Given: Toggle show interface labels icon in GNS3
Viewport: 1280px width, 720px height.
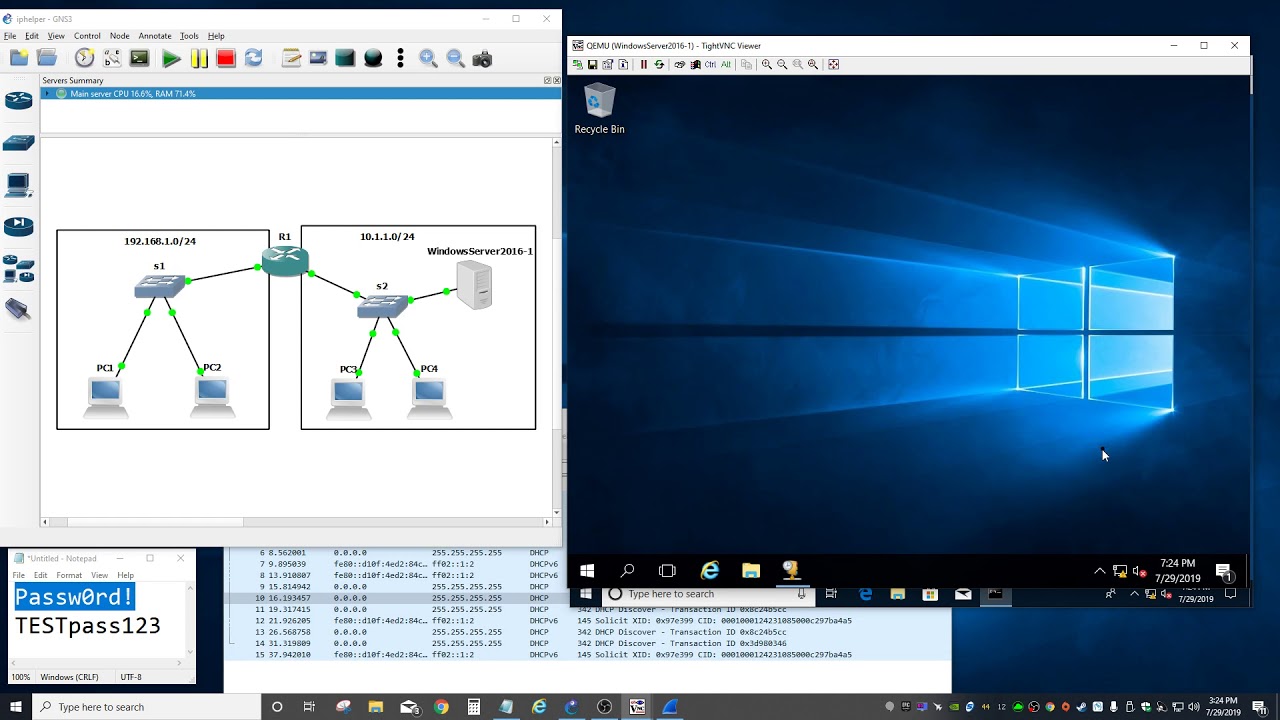Looking at the screenshot, I should (112, 59).
